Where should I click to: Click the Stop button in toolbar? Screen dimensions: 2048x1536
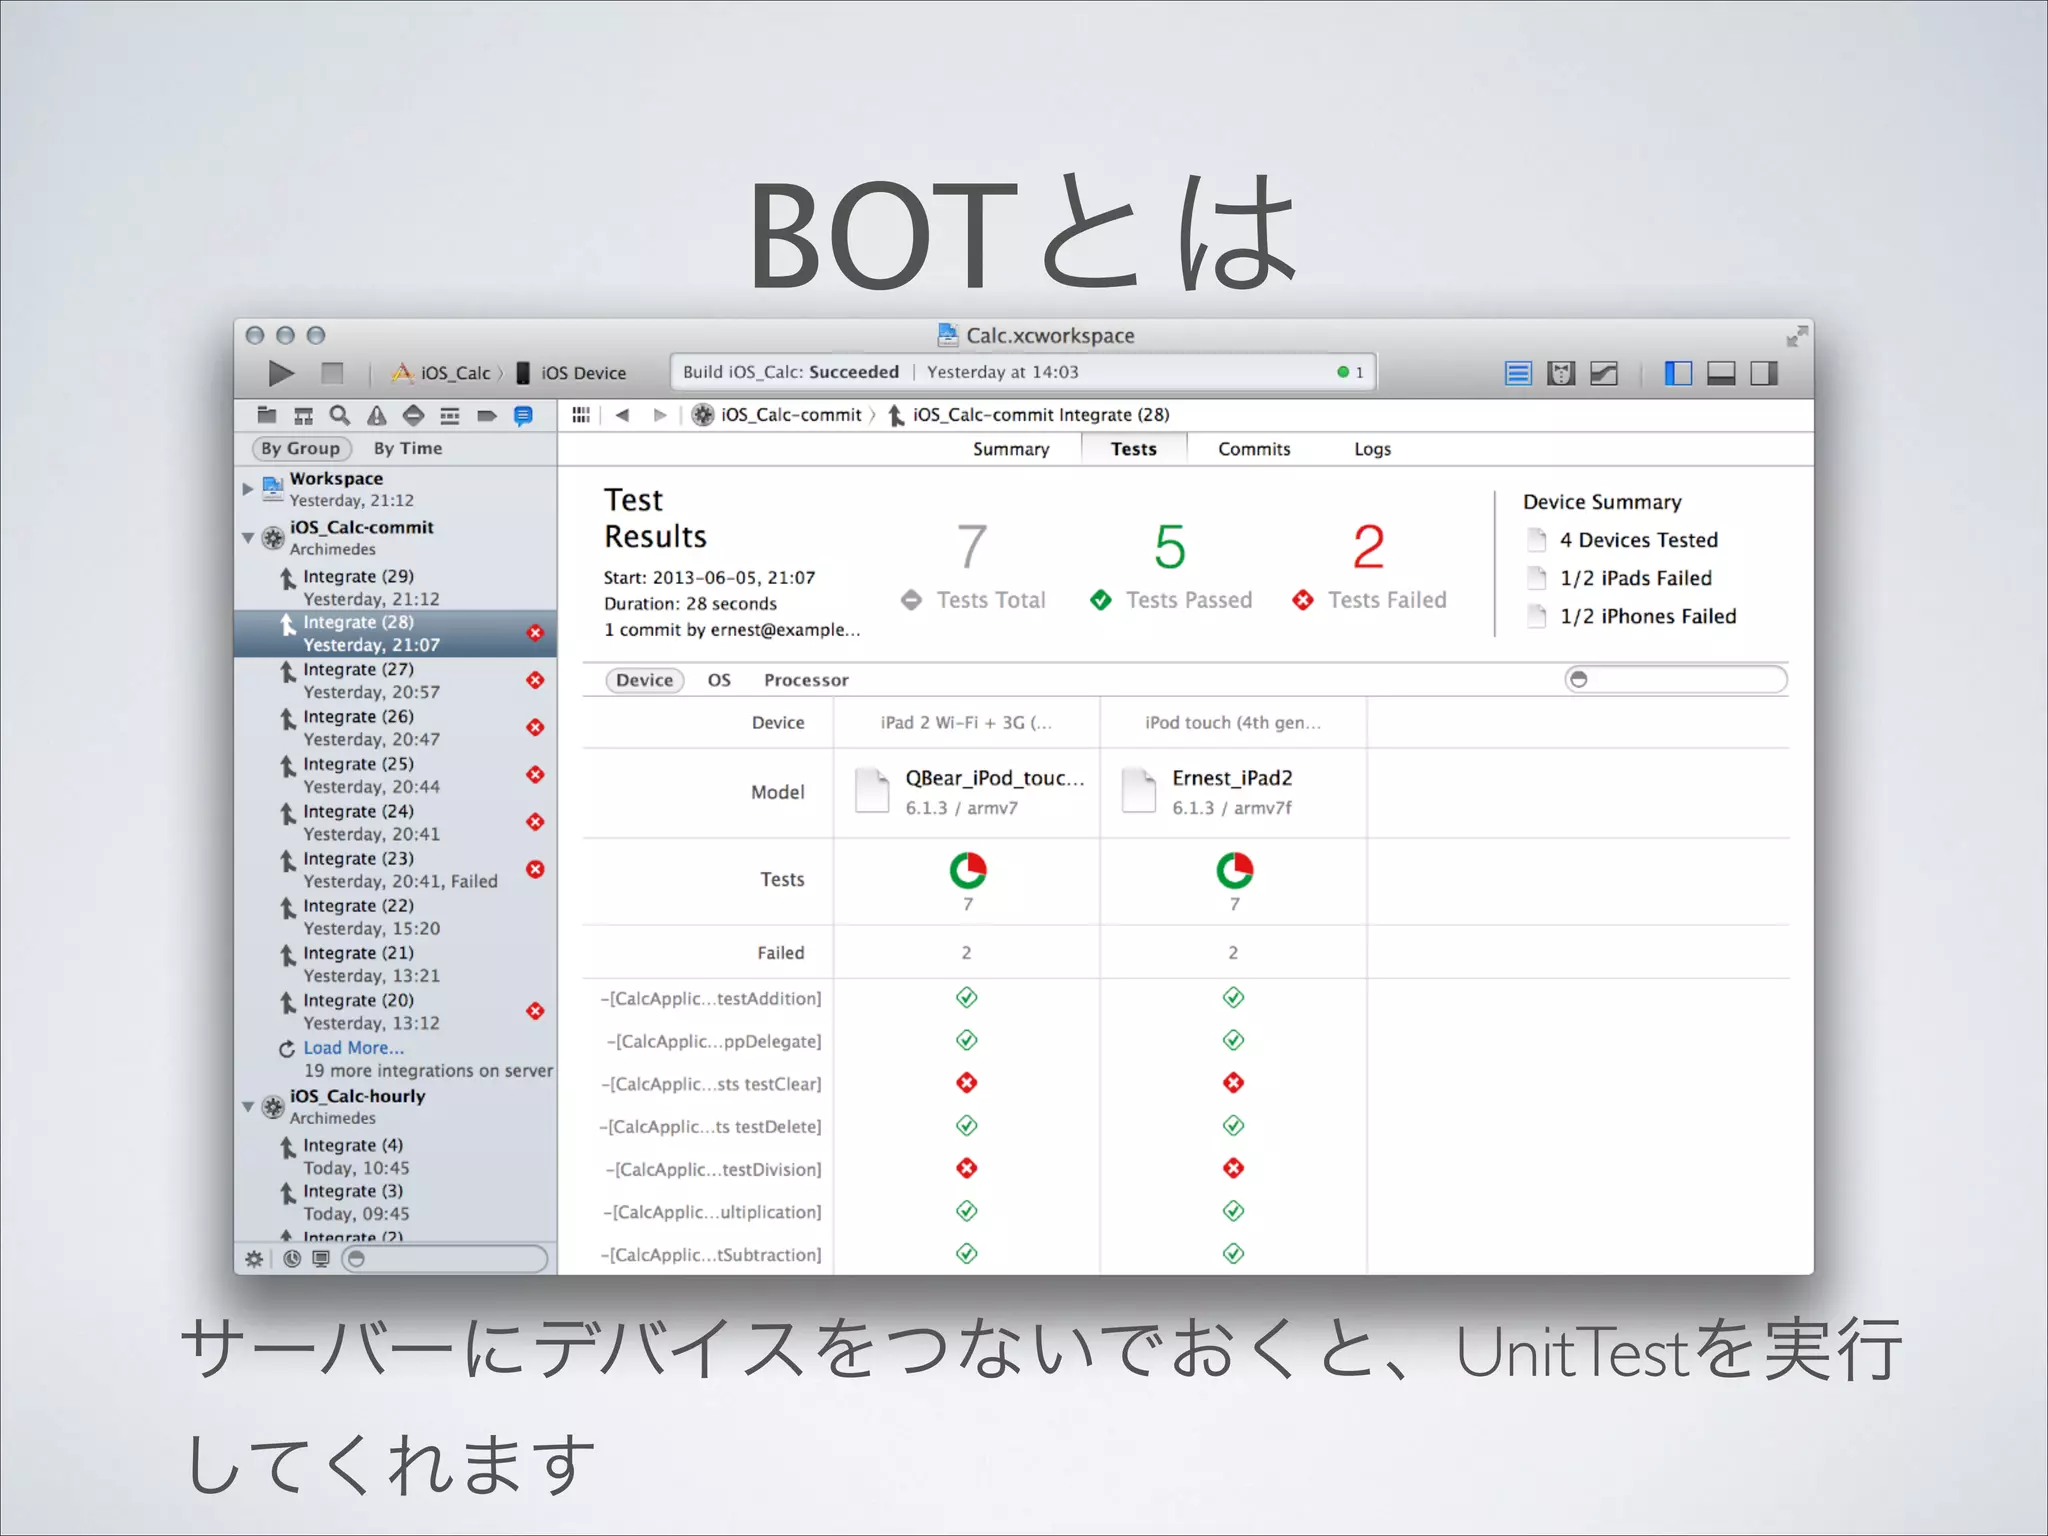332,373
